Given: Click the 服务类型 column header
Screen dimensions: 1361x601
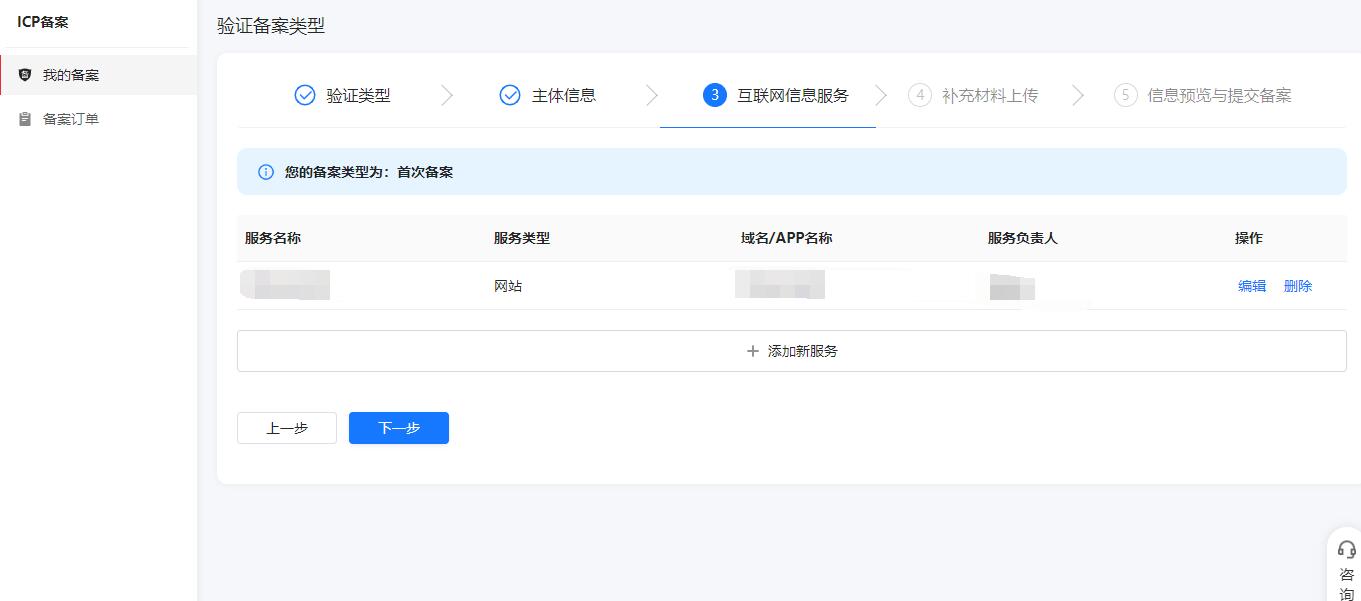Looking at the screenshot, I should coord(522,238).
